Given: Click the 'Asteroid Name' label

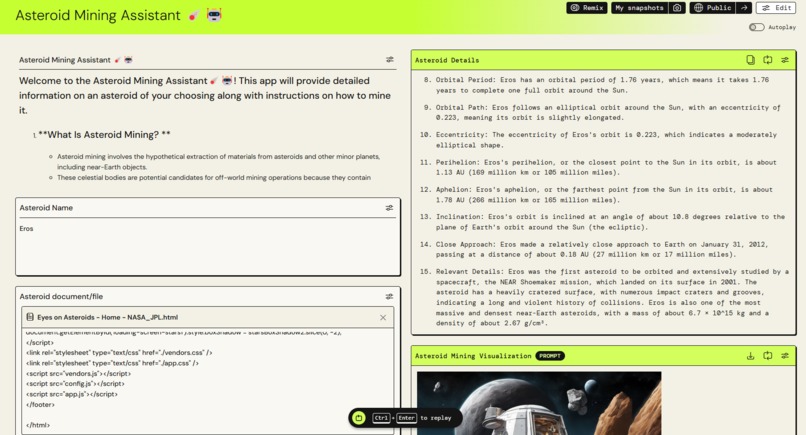Looking at the screenshot, I should coord(46,208).
